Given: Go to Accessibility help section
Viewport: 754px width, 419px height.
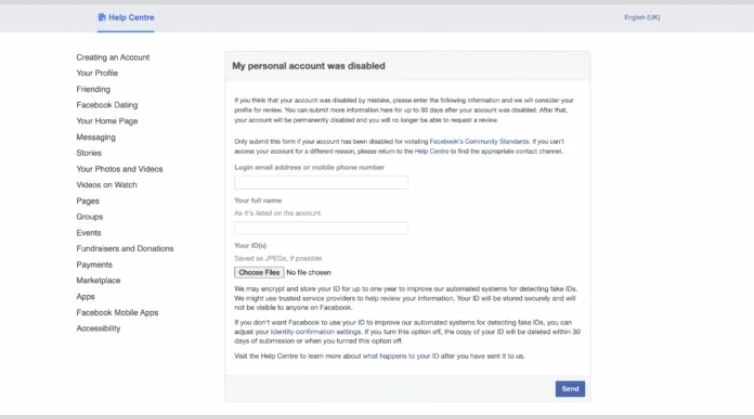Looking at the screenshot, I should click(x=99, y=329).
